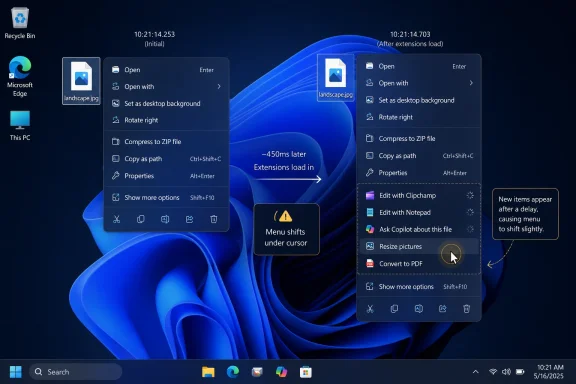Click the Rename icon in the initial menu
Image resolution: width=576 pixels, height=384 pixels.
(165, 219)
